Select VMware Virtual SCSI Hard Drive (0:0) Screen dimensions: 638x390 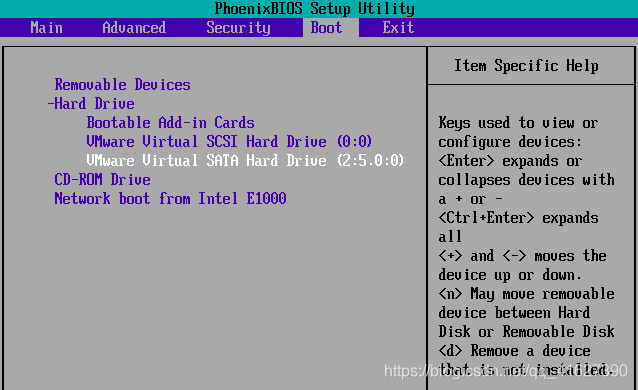click(229, 142)
